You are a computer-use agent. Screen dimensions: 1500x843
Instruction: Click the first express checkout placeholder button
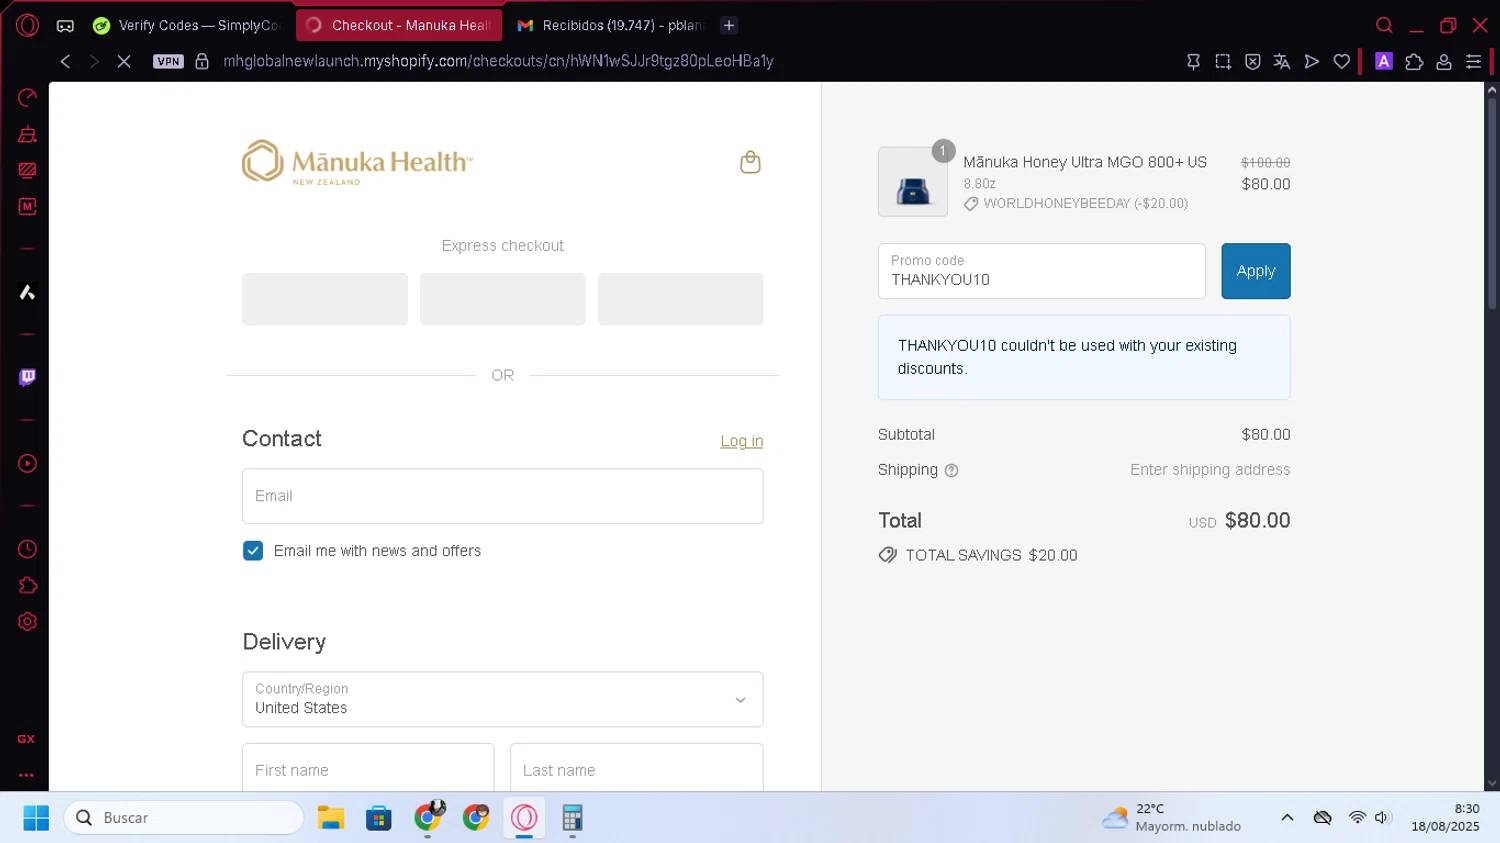(x=325, y=299)
